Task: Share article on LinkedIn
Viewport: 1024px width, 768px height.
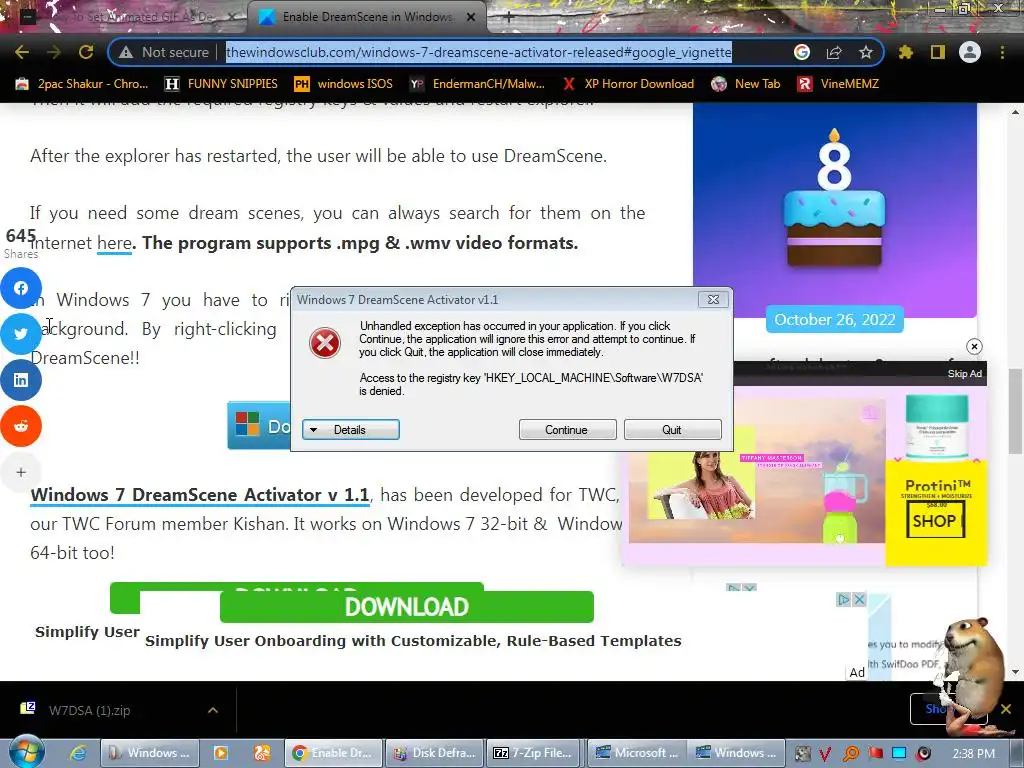Action: [x=21, y=379]
